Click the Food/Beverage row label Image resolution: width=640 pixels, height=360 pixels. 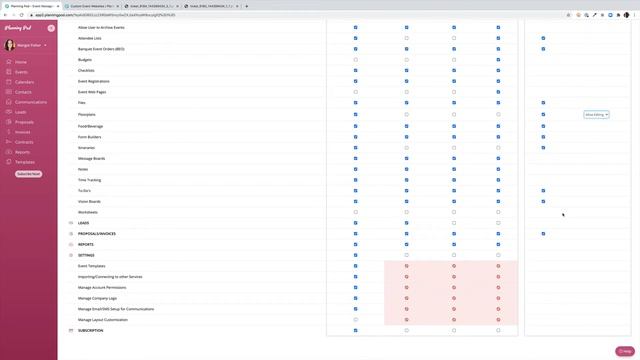pyautogui.click(x=90, y=127)
